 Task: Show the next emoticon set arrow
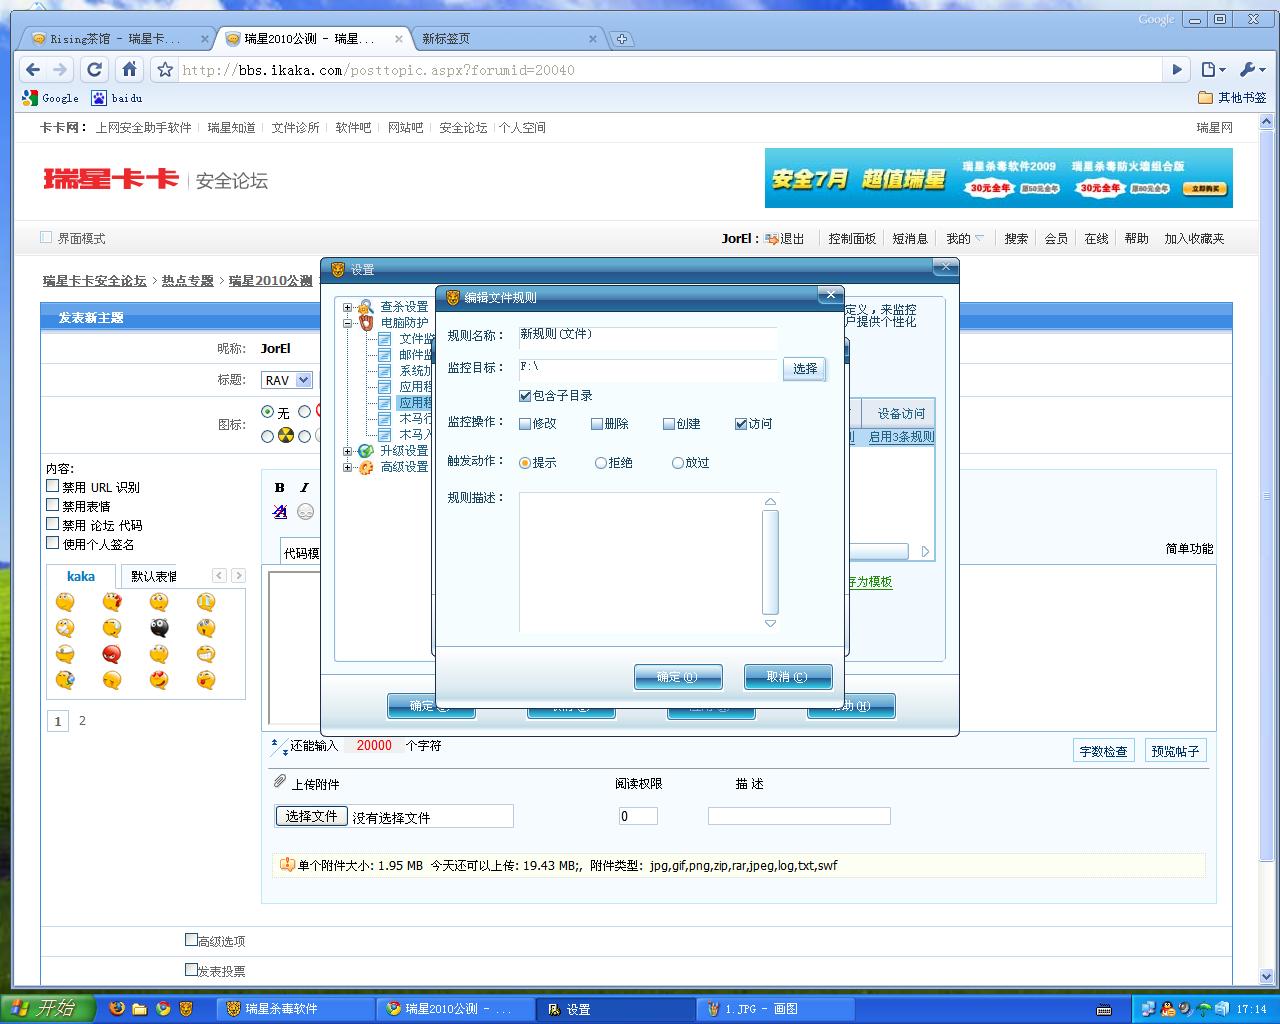coord(238,575)
